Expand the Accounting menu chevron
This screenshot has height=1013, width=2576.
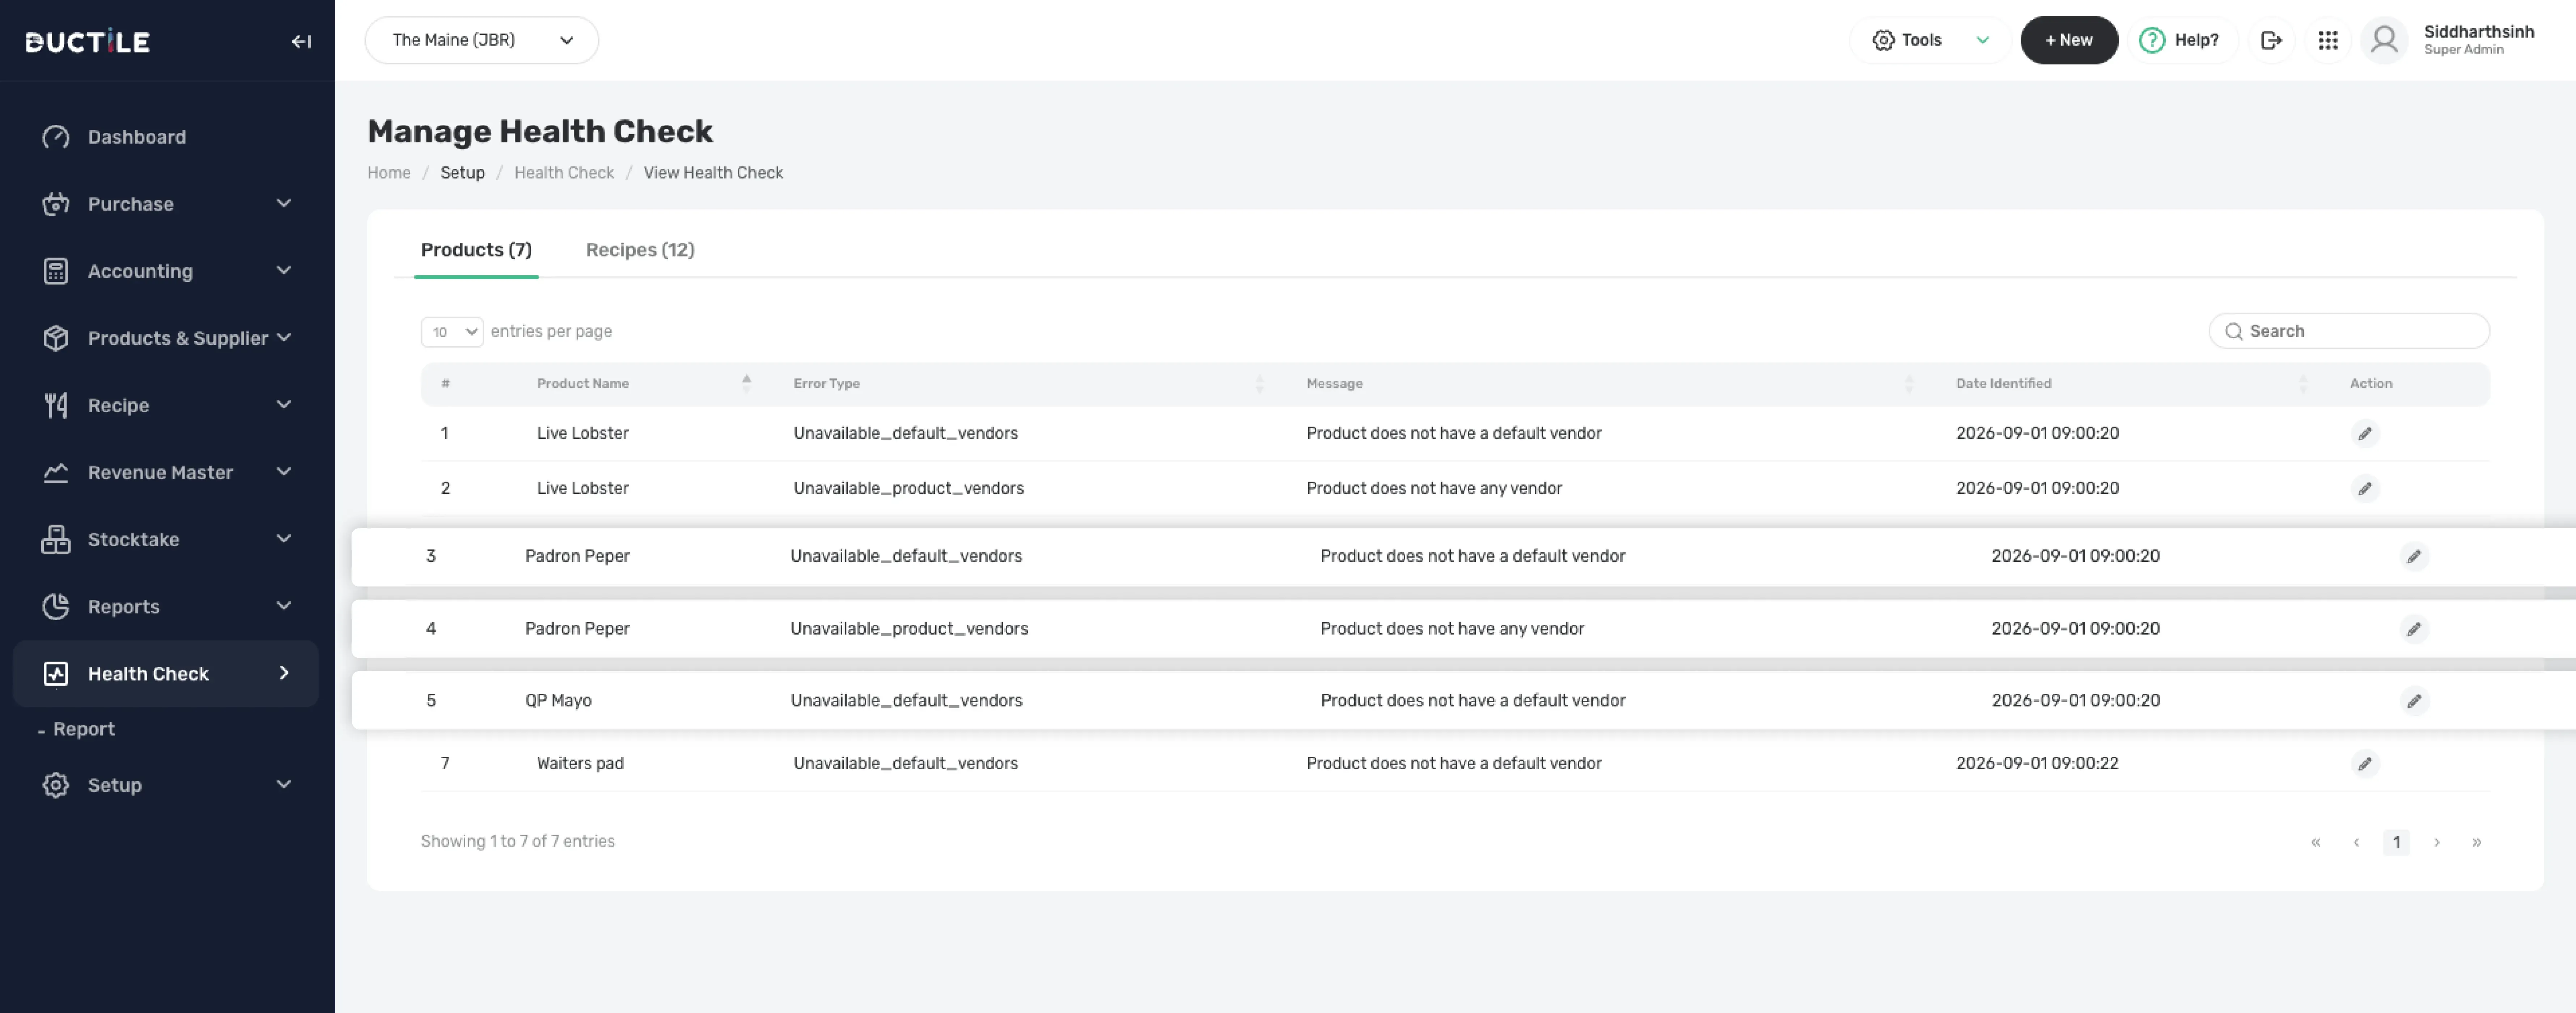click(284, 270)
